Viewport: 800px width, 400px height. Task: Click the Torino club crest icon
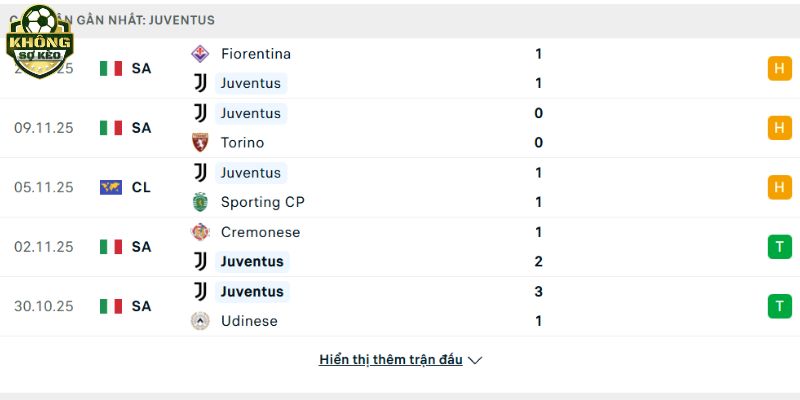[x=200, y=142]
